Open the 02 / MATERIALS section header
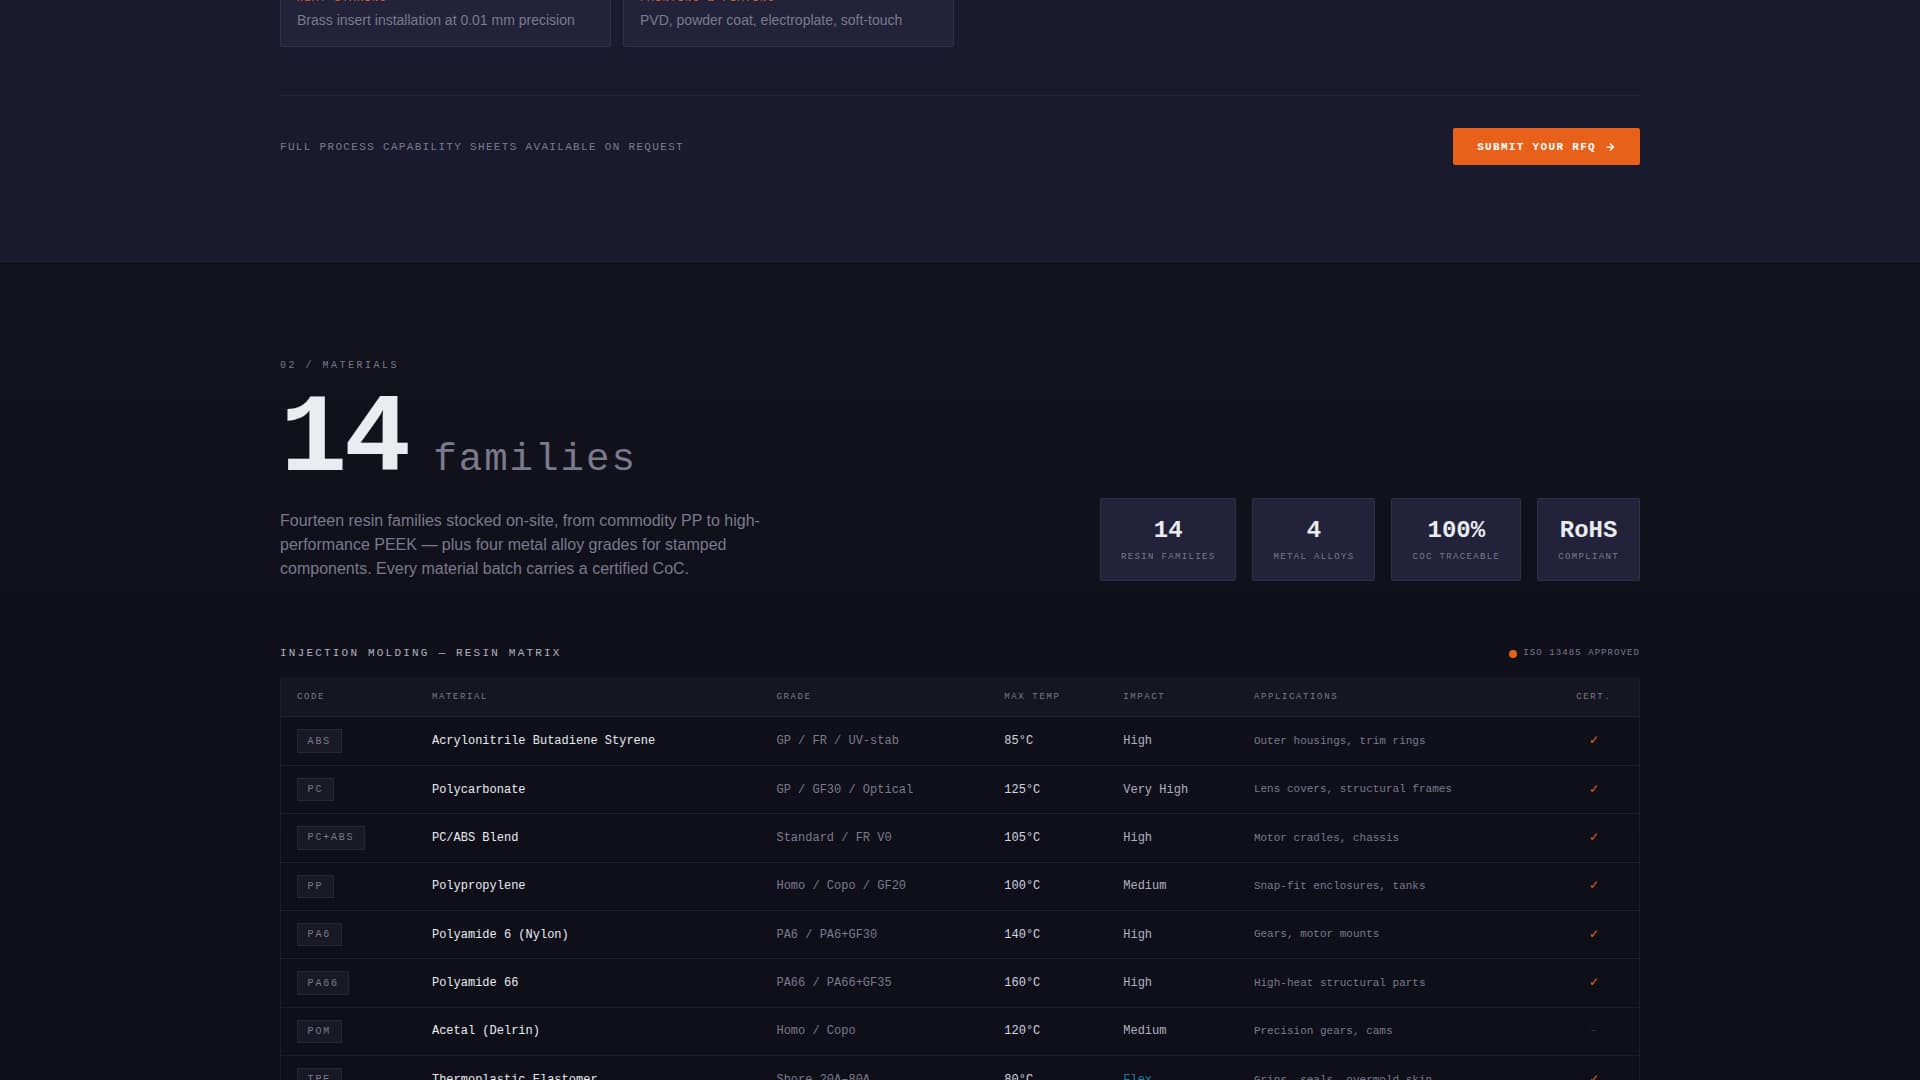The image size is (1920, 1080). point(338,364)
